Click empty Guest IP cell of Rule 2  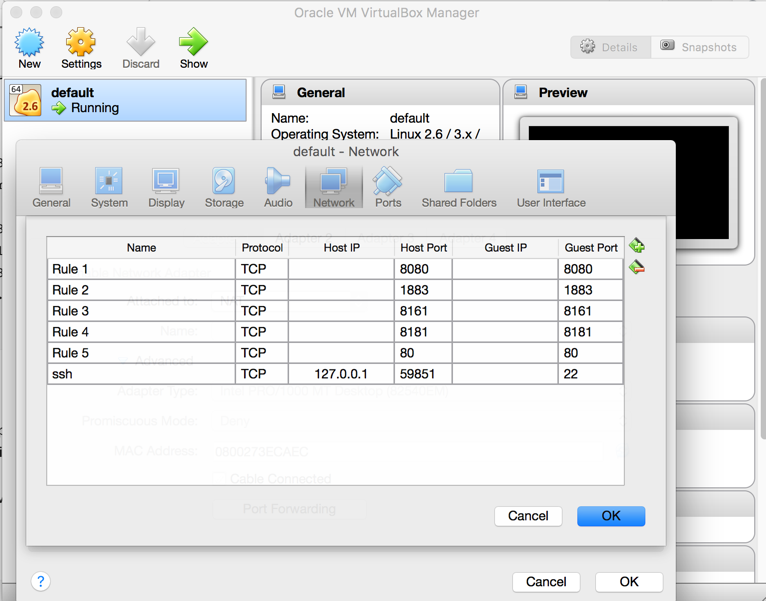click(x=505, y=290)
